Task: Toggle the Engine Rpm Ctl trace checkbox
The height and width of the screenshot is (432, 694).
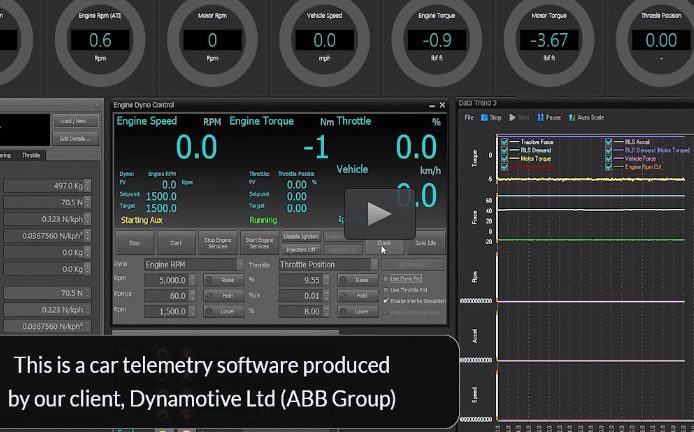Action: (609, 167)
